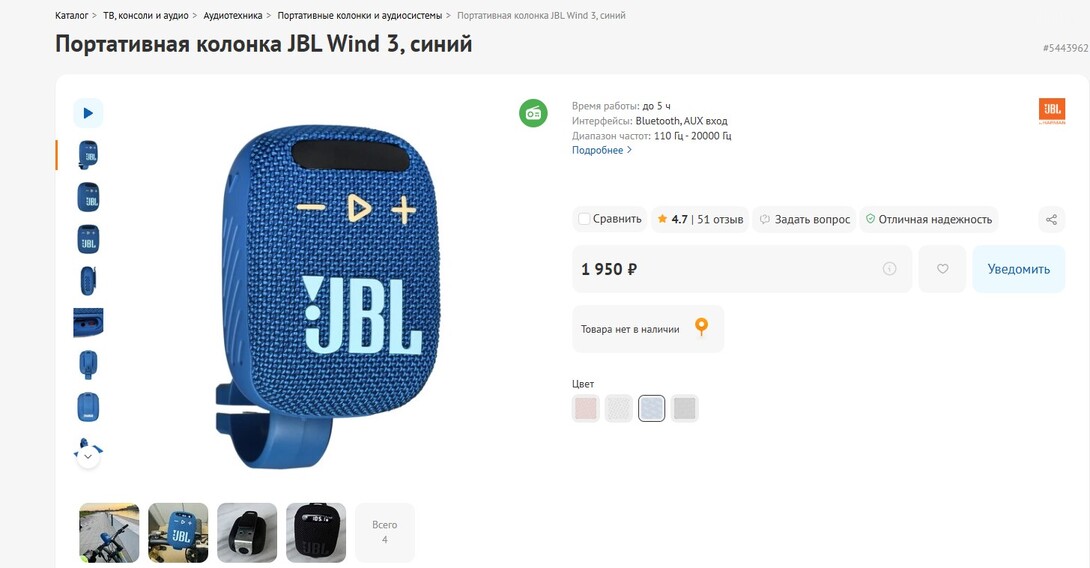Click the green radio feature icon

tap(533, 113)
